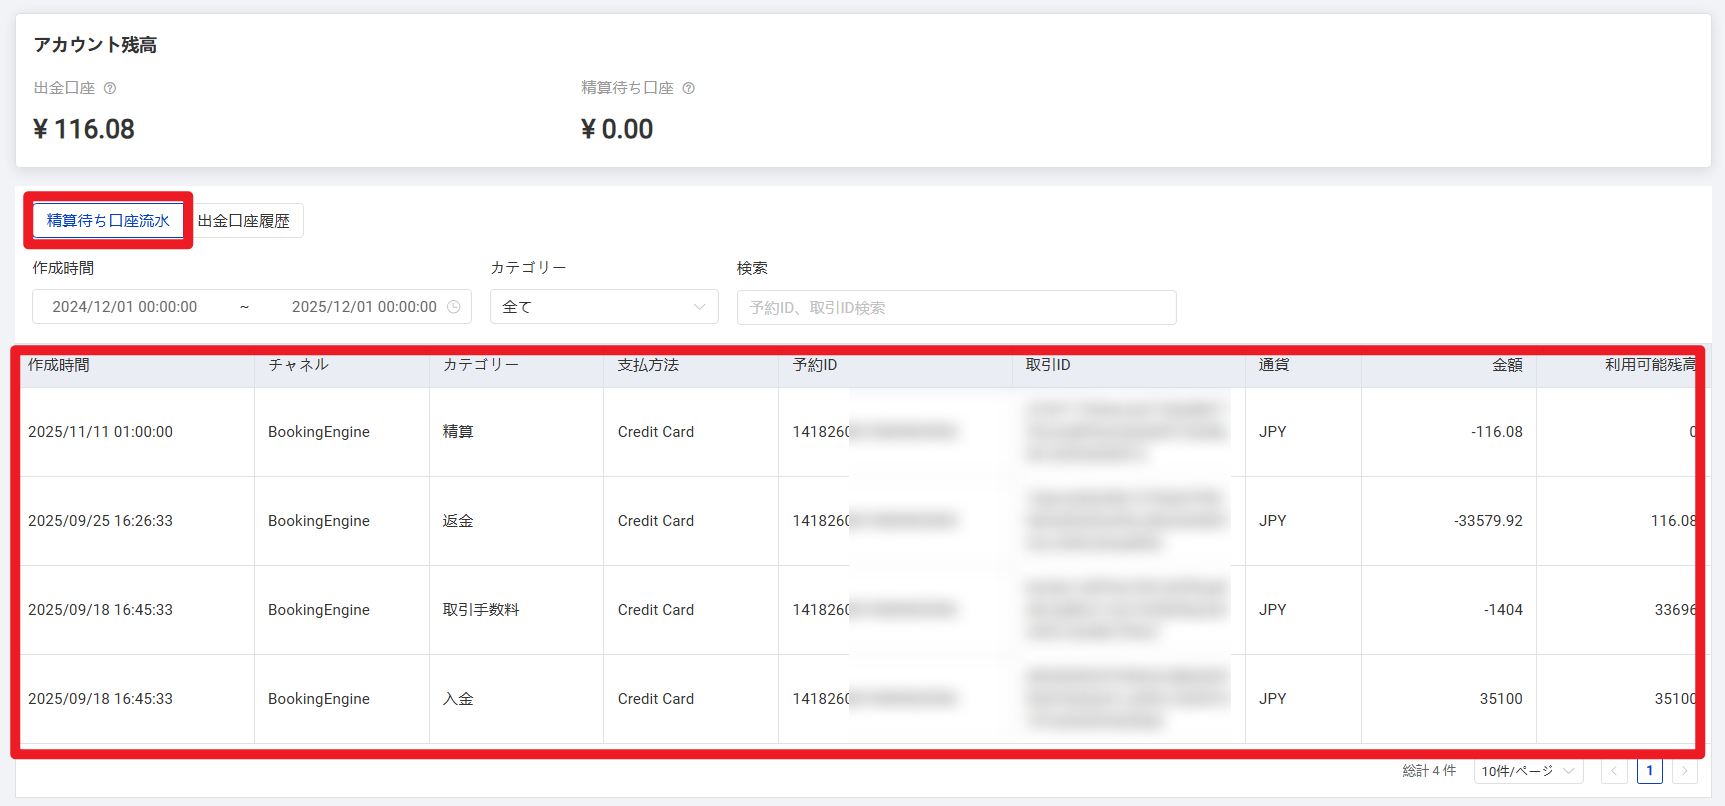This screenshot has height=806, width=1725.
Task: Open the 10件/ページ page size dropdown
Action: click(x=1527, y=771)
